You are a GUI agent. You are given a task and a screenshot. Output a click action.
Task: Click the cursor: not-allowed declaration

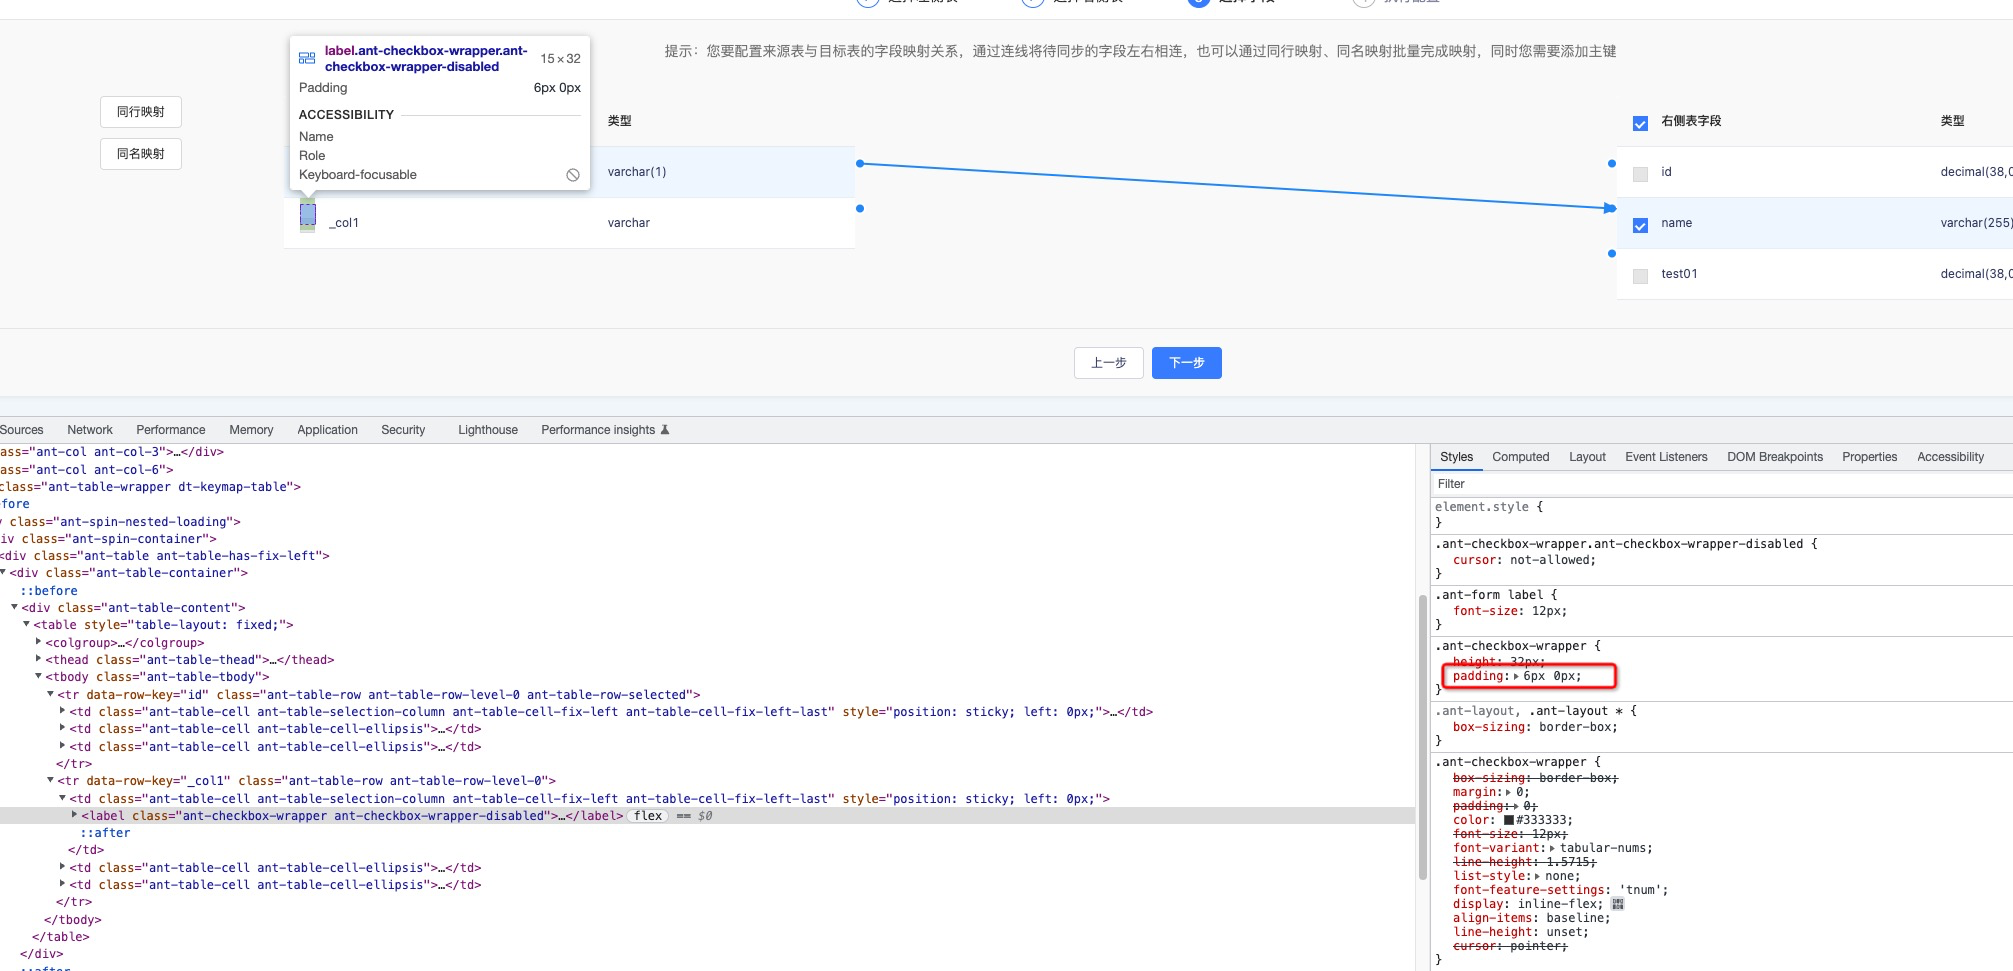pos(1524,560)
